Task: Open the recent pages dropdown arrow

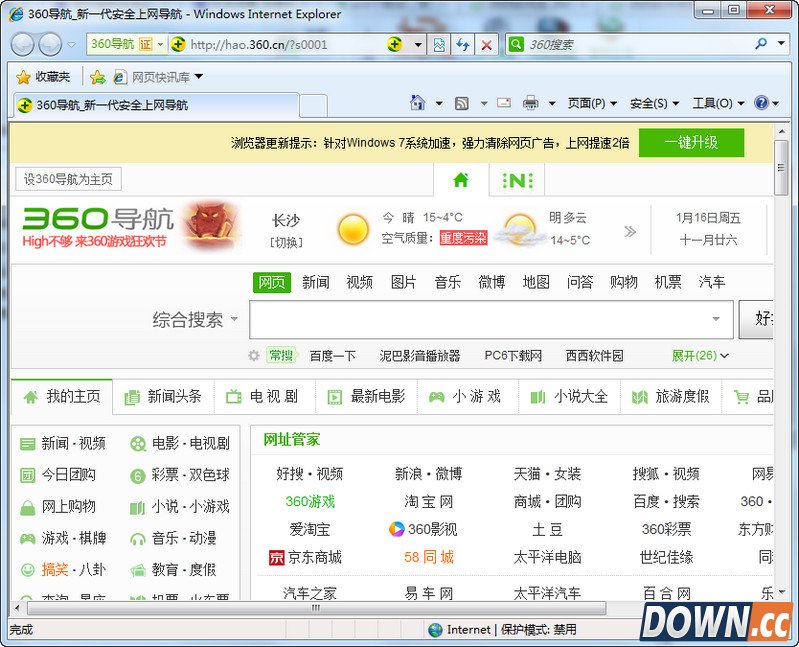Action: click(71, 45)
